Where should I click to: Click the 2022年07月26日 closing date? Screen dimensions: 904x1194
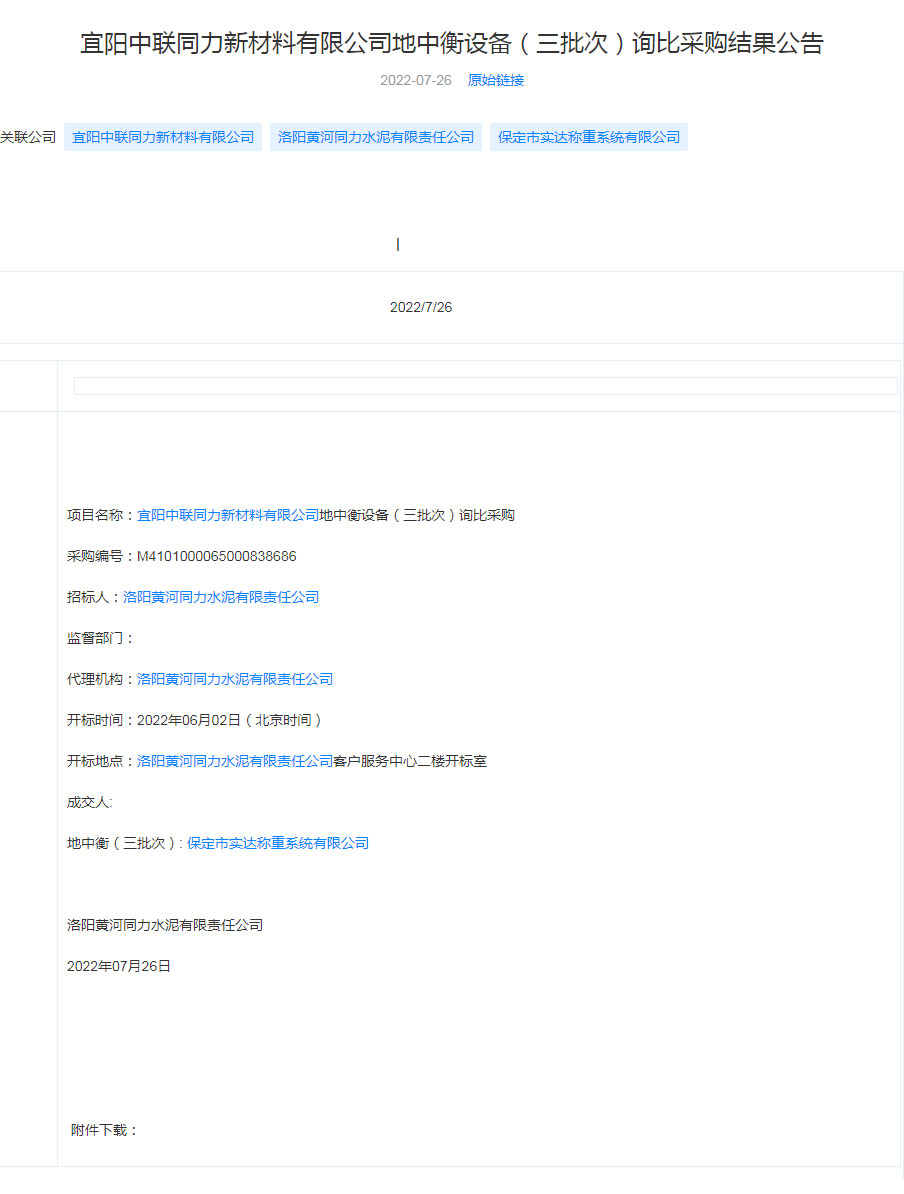[119, 966]
